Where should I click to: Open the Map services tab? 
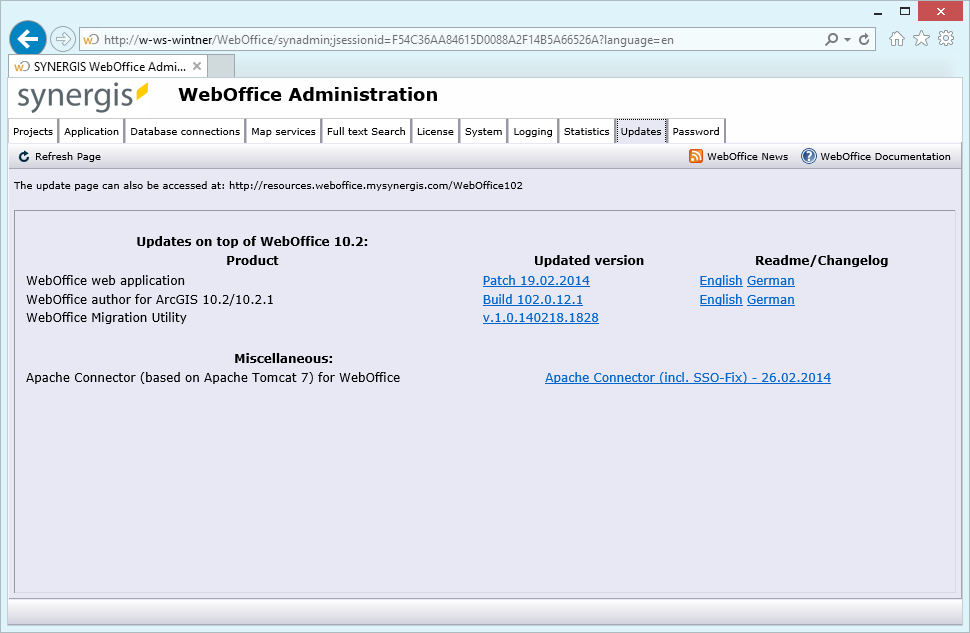click(283, 131)
